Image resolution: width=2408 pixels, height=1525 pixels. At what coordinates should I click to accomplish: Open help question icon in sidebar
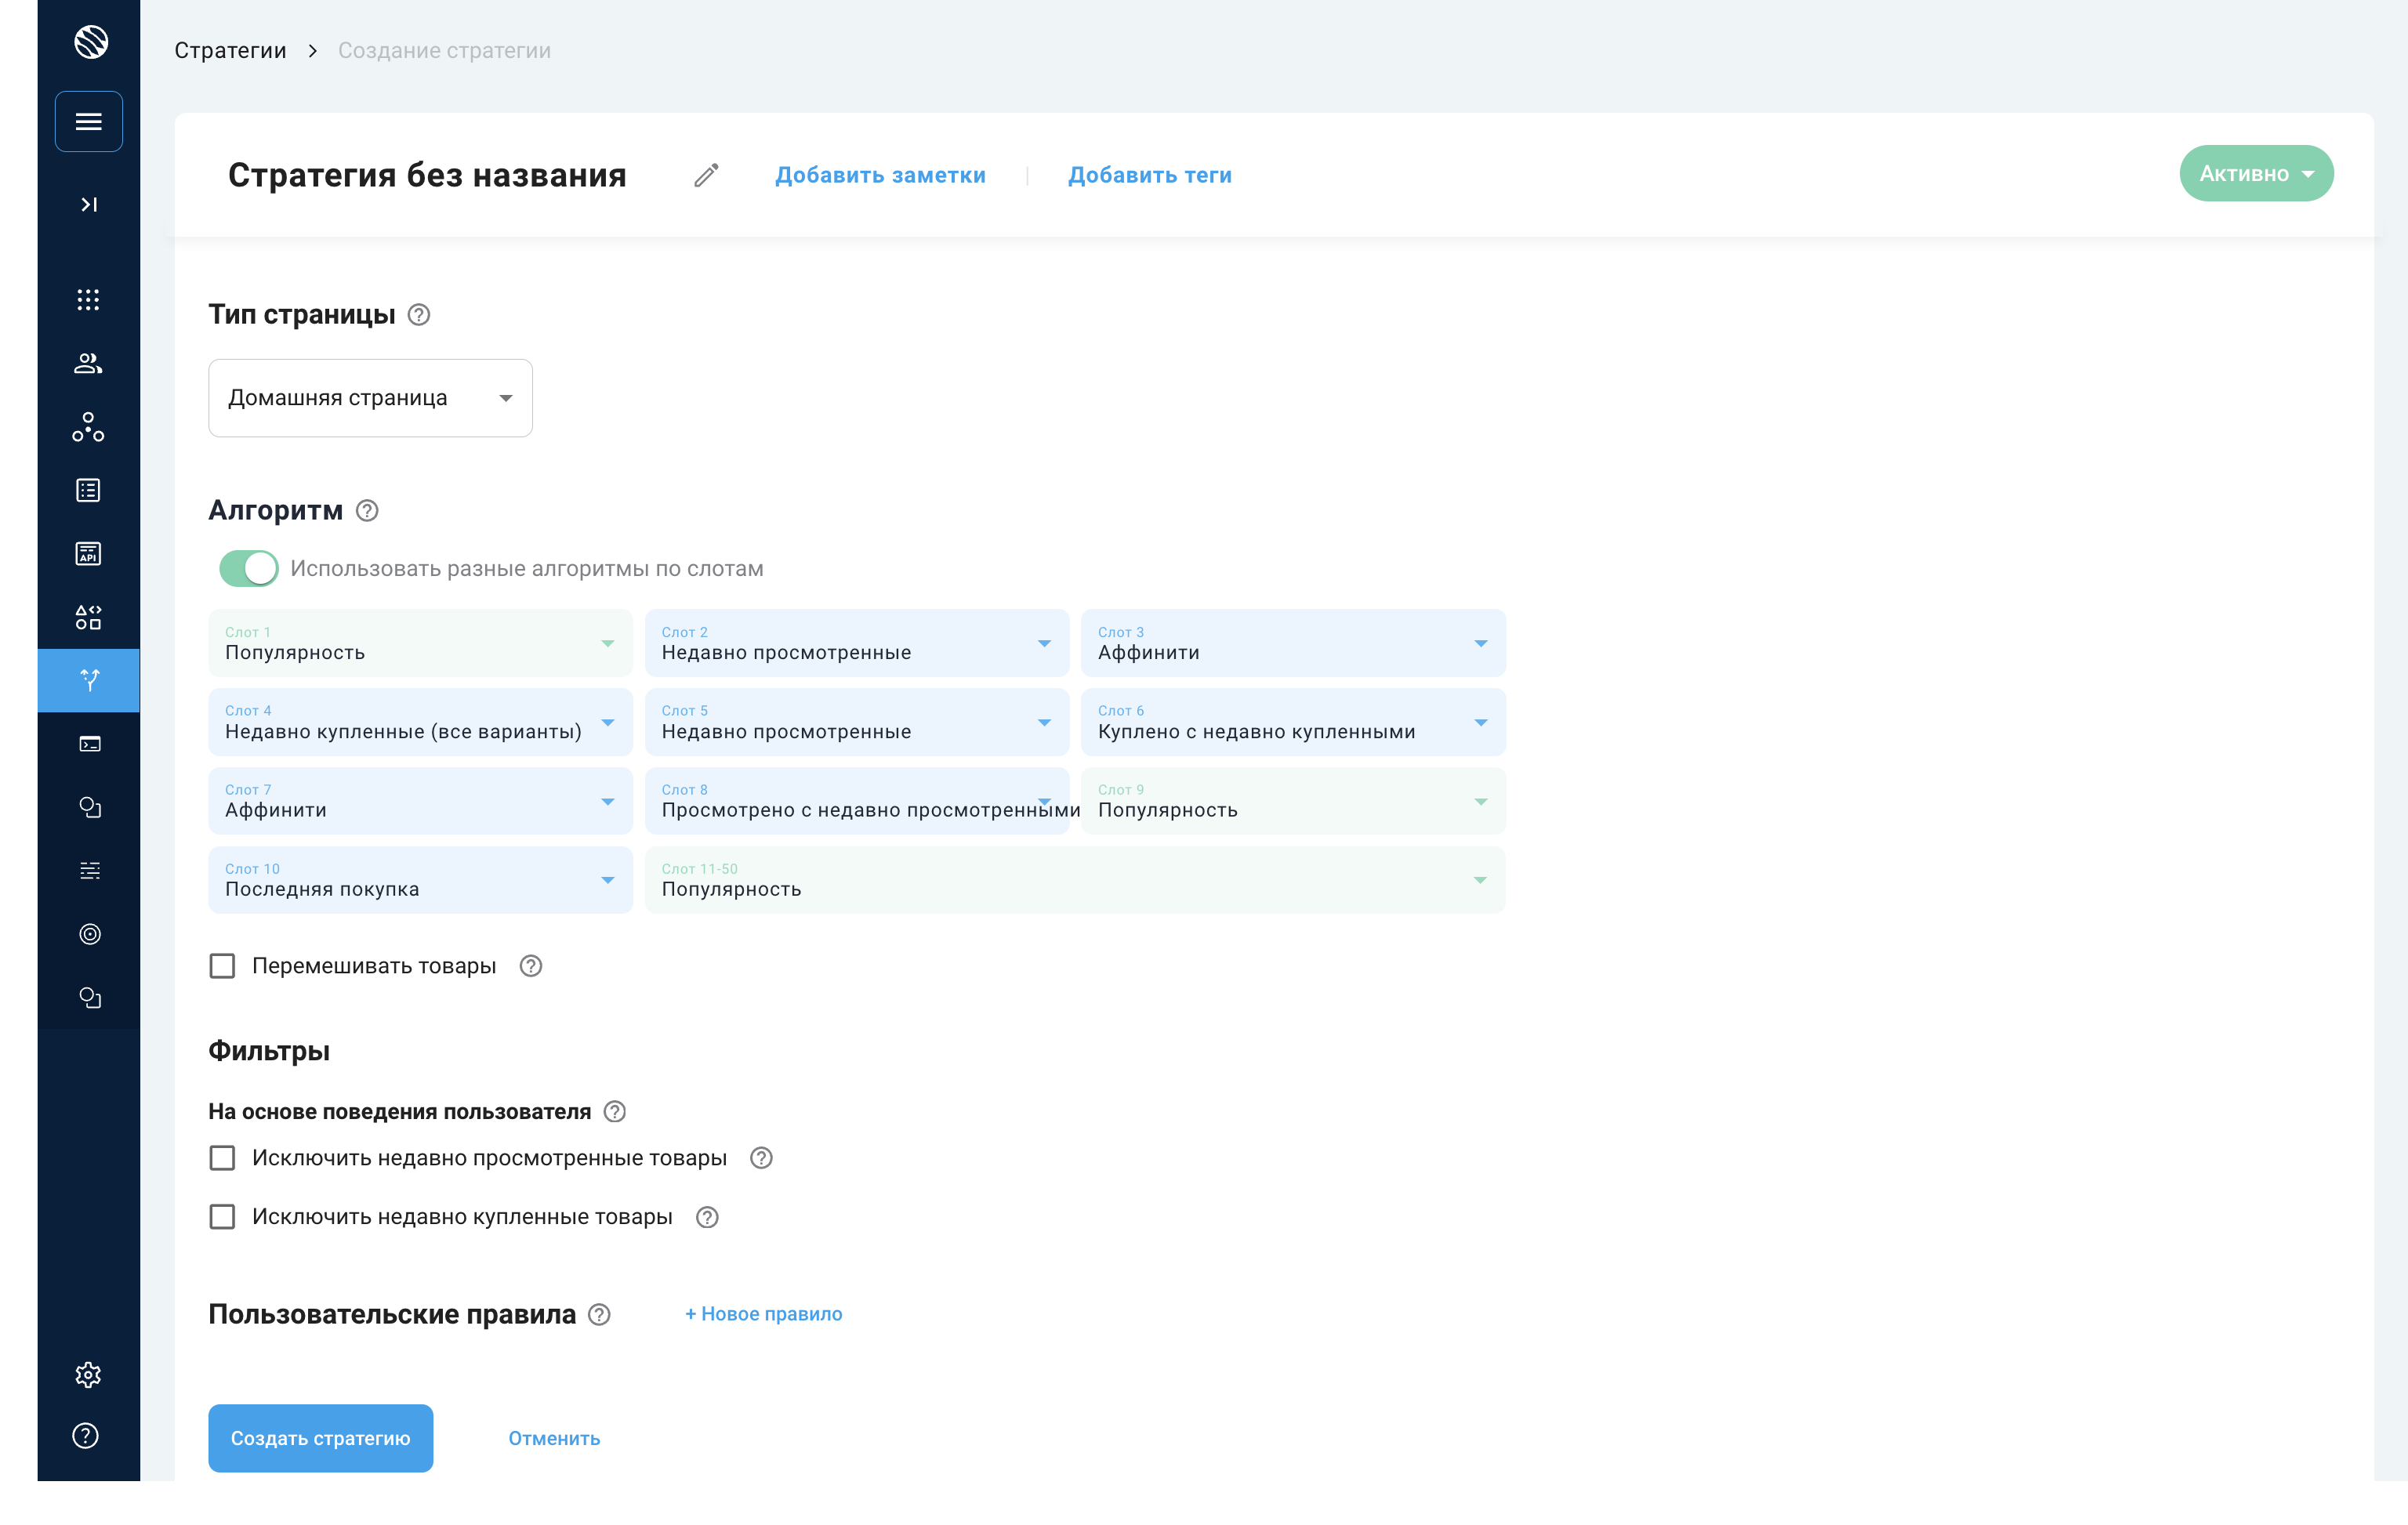pyautogui.click(x=86, y=1435)
